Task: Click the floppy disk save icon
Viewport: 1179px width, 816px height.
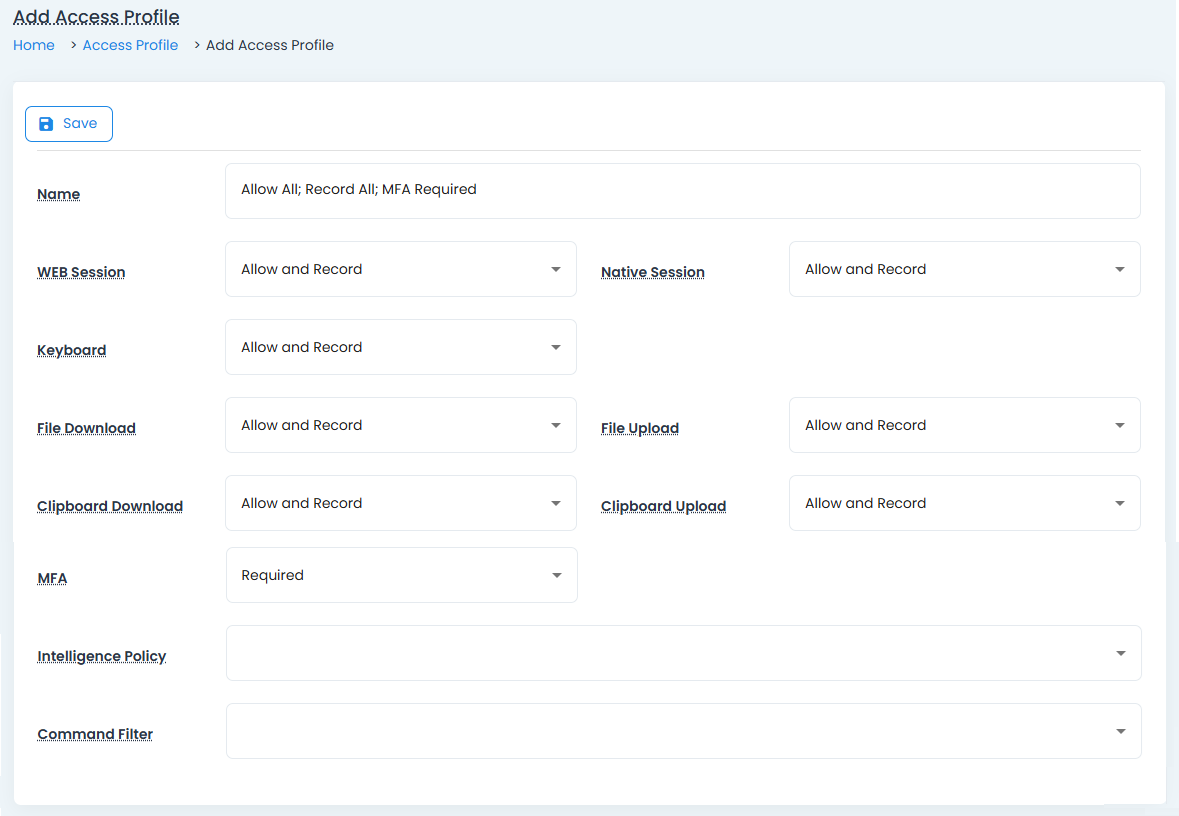Action: click(45, 124)
